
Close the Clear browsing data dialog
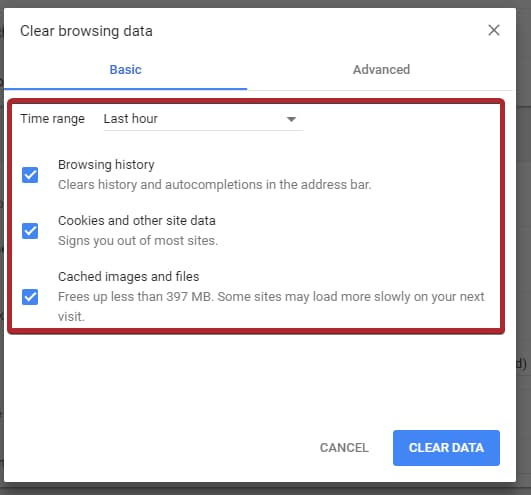(x=494, y=30)
